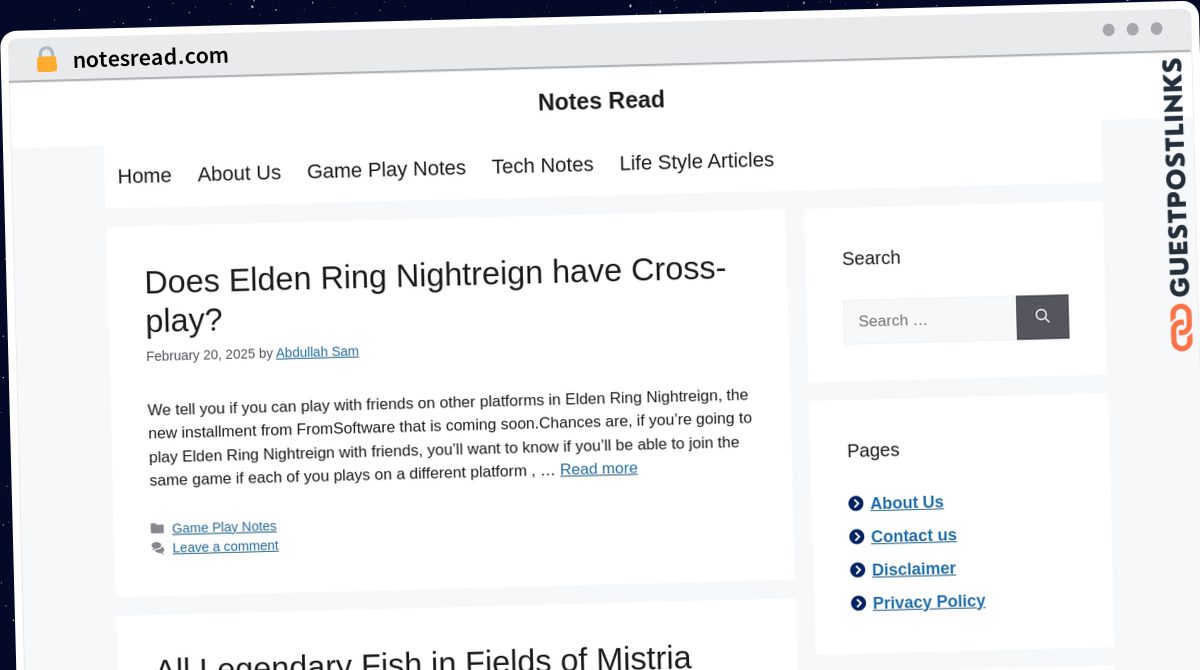The width and height of the screenshot is (1200, 670).
Task: Open the Elden Ring Nightreign Cross-play article
Action: (x=435, y=294)
